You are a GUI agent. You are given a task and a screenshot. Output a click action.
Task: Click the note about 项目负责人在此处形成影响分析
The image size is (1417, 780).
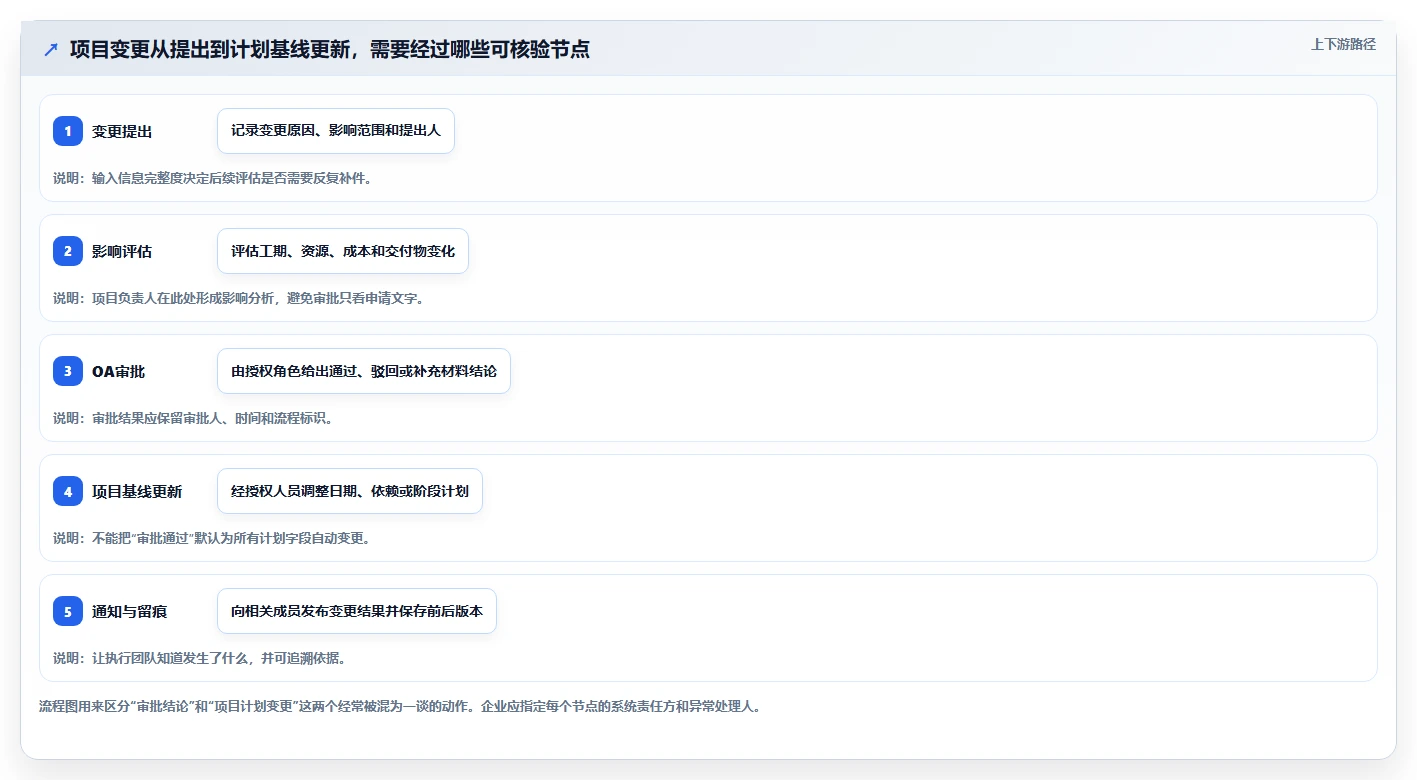(x=238, y=298)
